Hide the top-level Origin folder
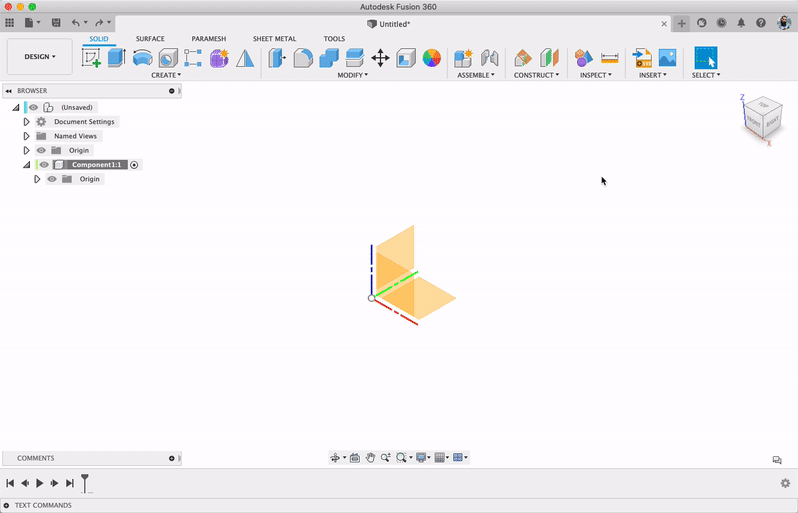Image resolution: width=798 pixels, height=513 pixels. (x=41, y=150)
